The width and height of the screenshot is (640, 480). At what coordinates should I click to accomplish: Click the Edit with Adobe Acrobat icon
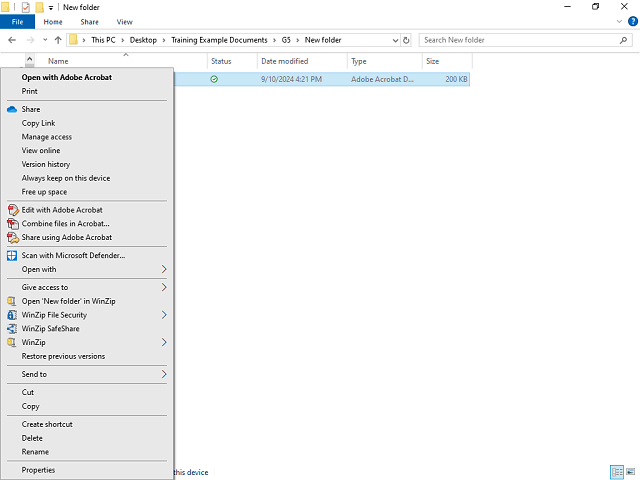tap(12, 210)
